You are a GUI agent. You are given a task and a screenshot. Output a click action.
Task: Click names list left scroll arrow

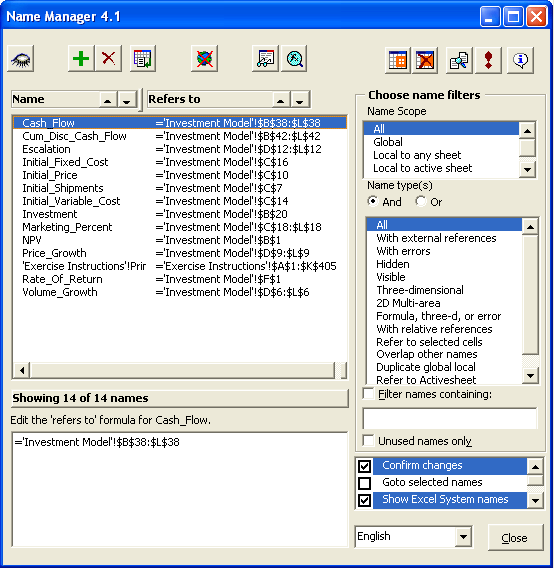(22, 370)
